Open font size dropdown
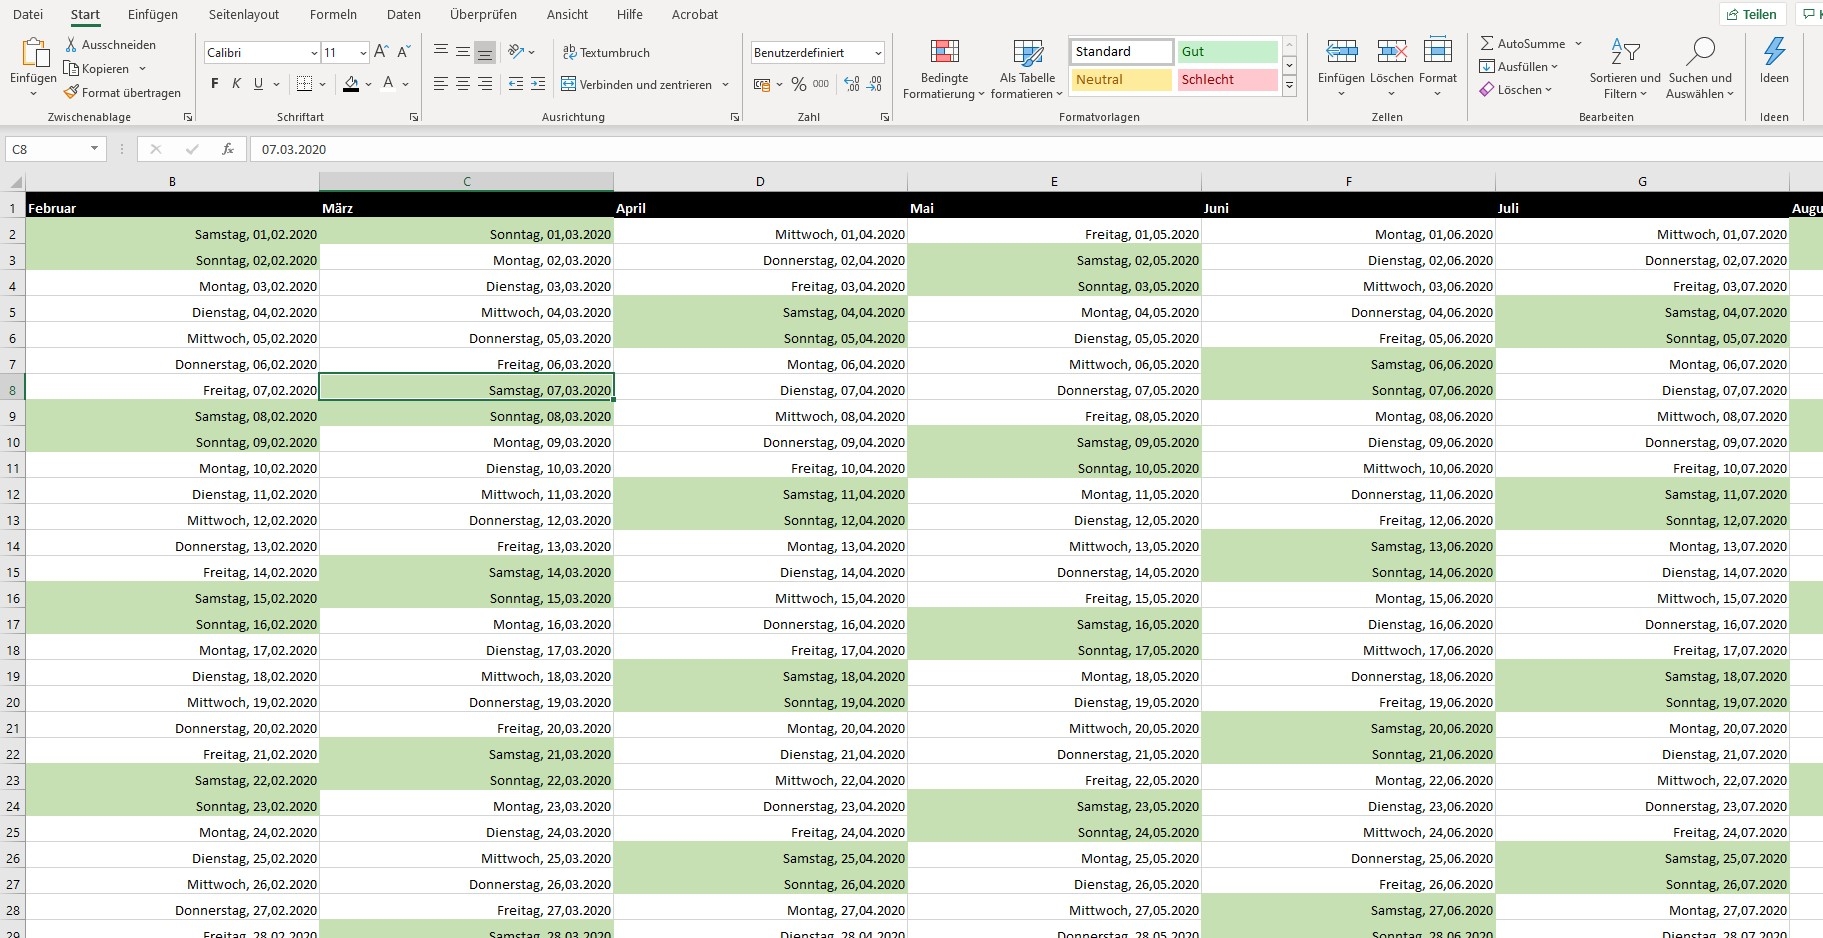Viewport: 1823px width, 938px height. click(362, 53)
